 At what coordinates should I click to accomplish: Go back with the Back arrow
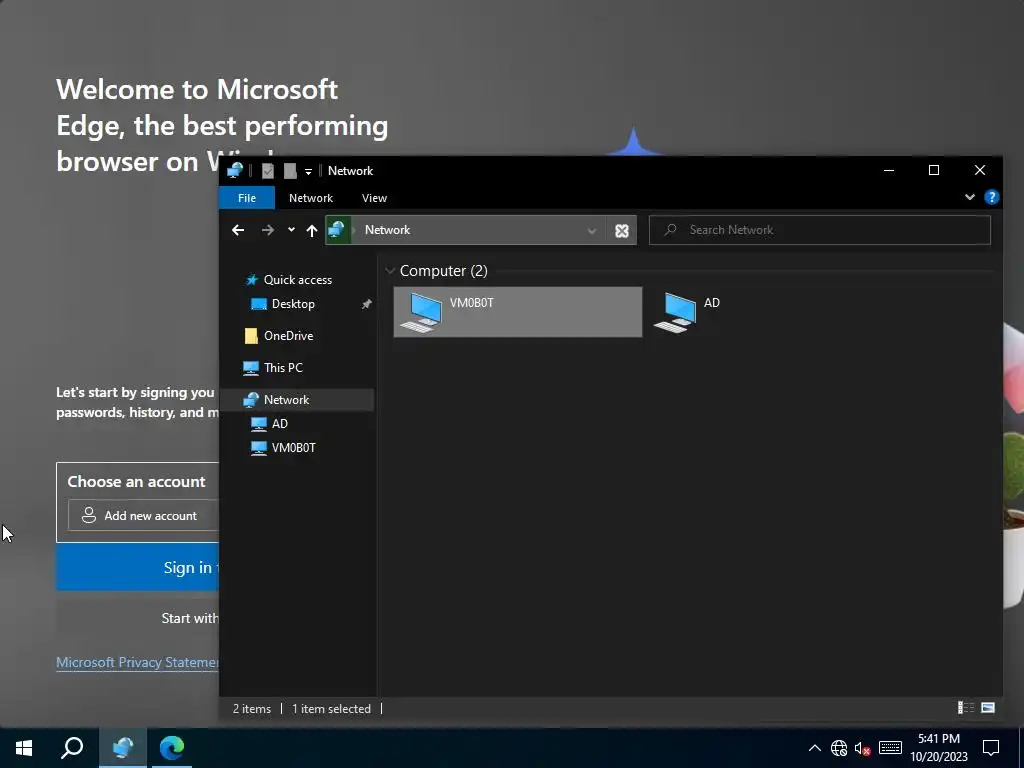[x=238, y=230]
